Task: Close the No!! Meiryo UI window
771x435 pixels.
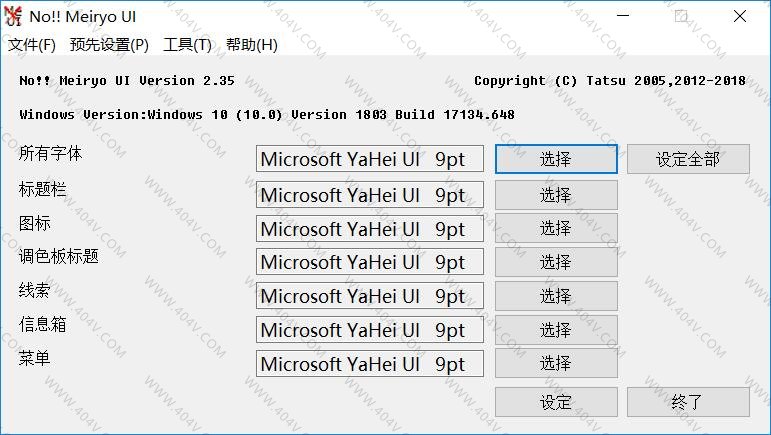Action: coord(739,16)
